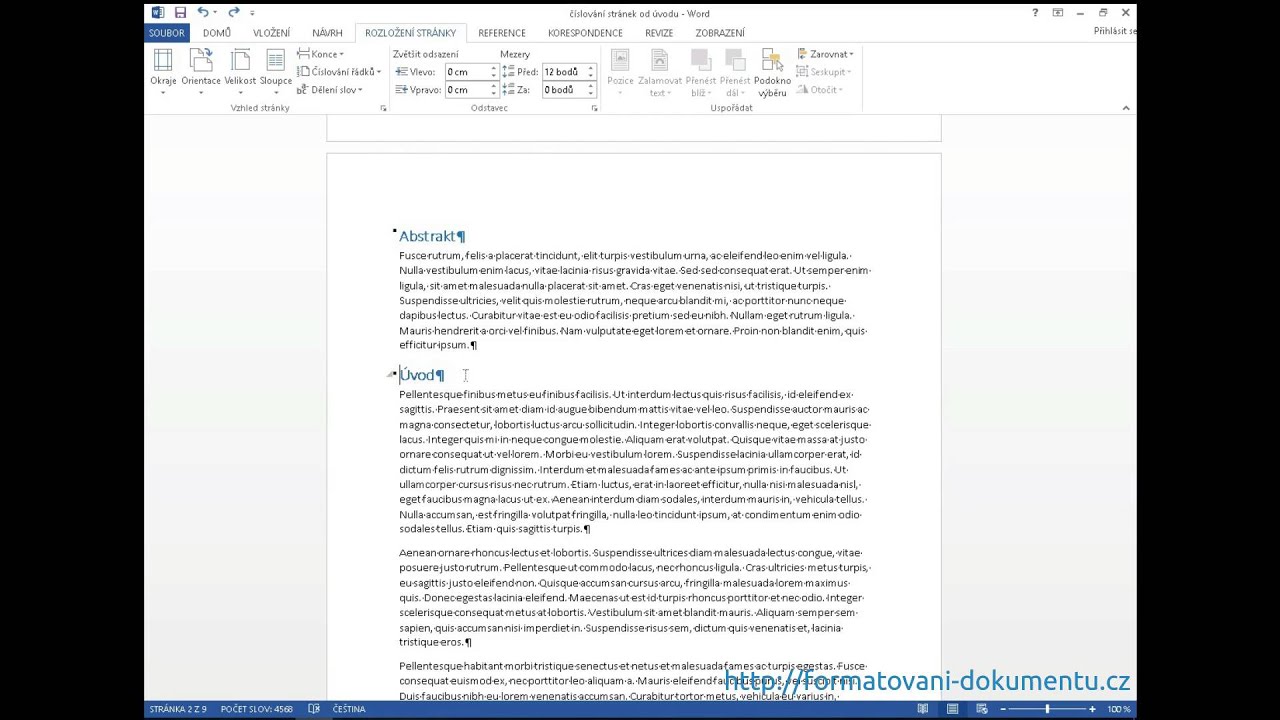Screen dimensions: 1280x720
Task: Open the Pozice position menu
Action: [x=620, y=72]
